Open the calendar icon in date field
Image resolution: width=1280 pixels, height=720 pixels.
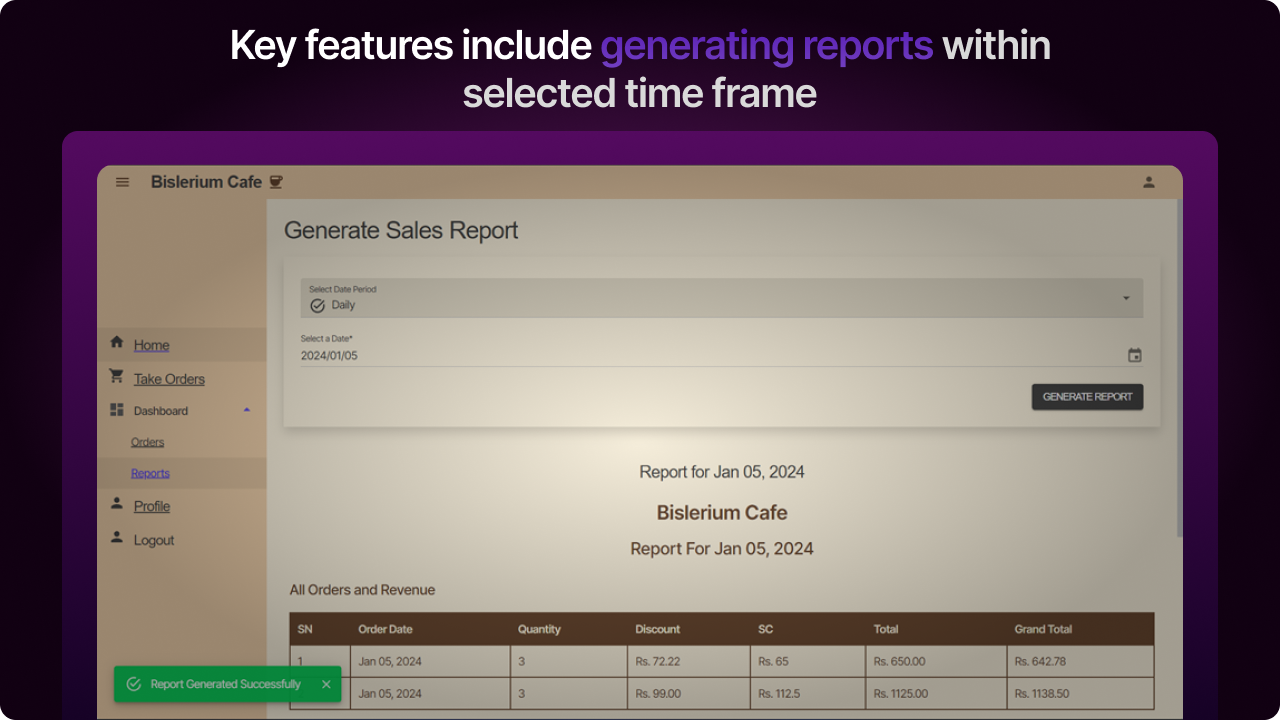pyautogui.click(x=1135, y=354)
